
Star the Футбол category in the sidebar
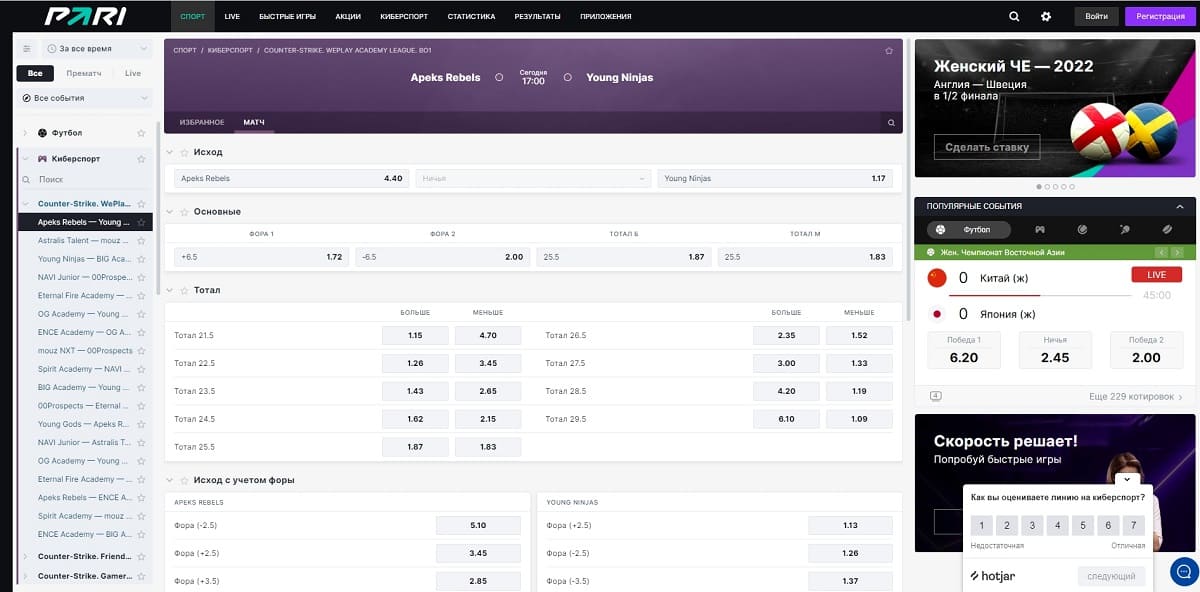click(141, 133)
